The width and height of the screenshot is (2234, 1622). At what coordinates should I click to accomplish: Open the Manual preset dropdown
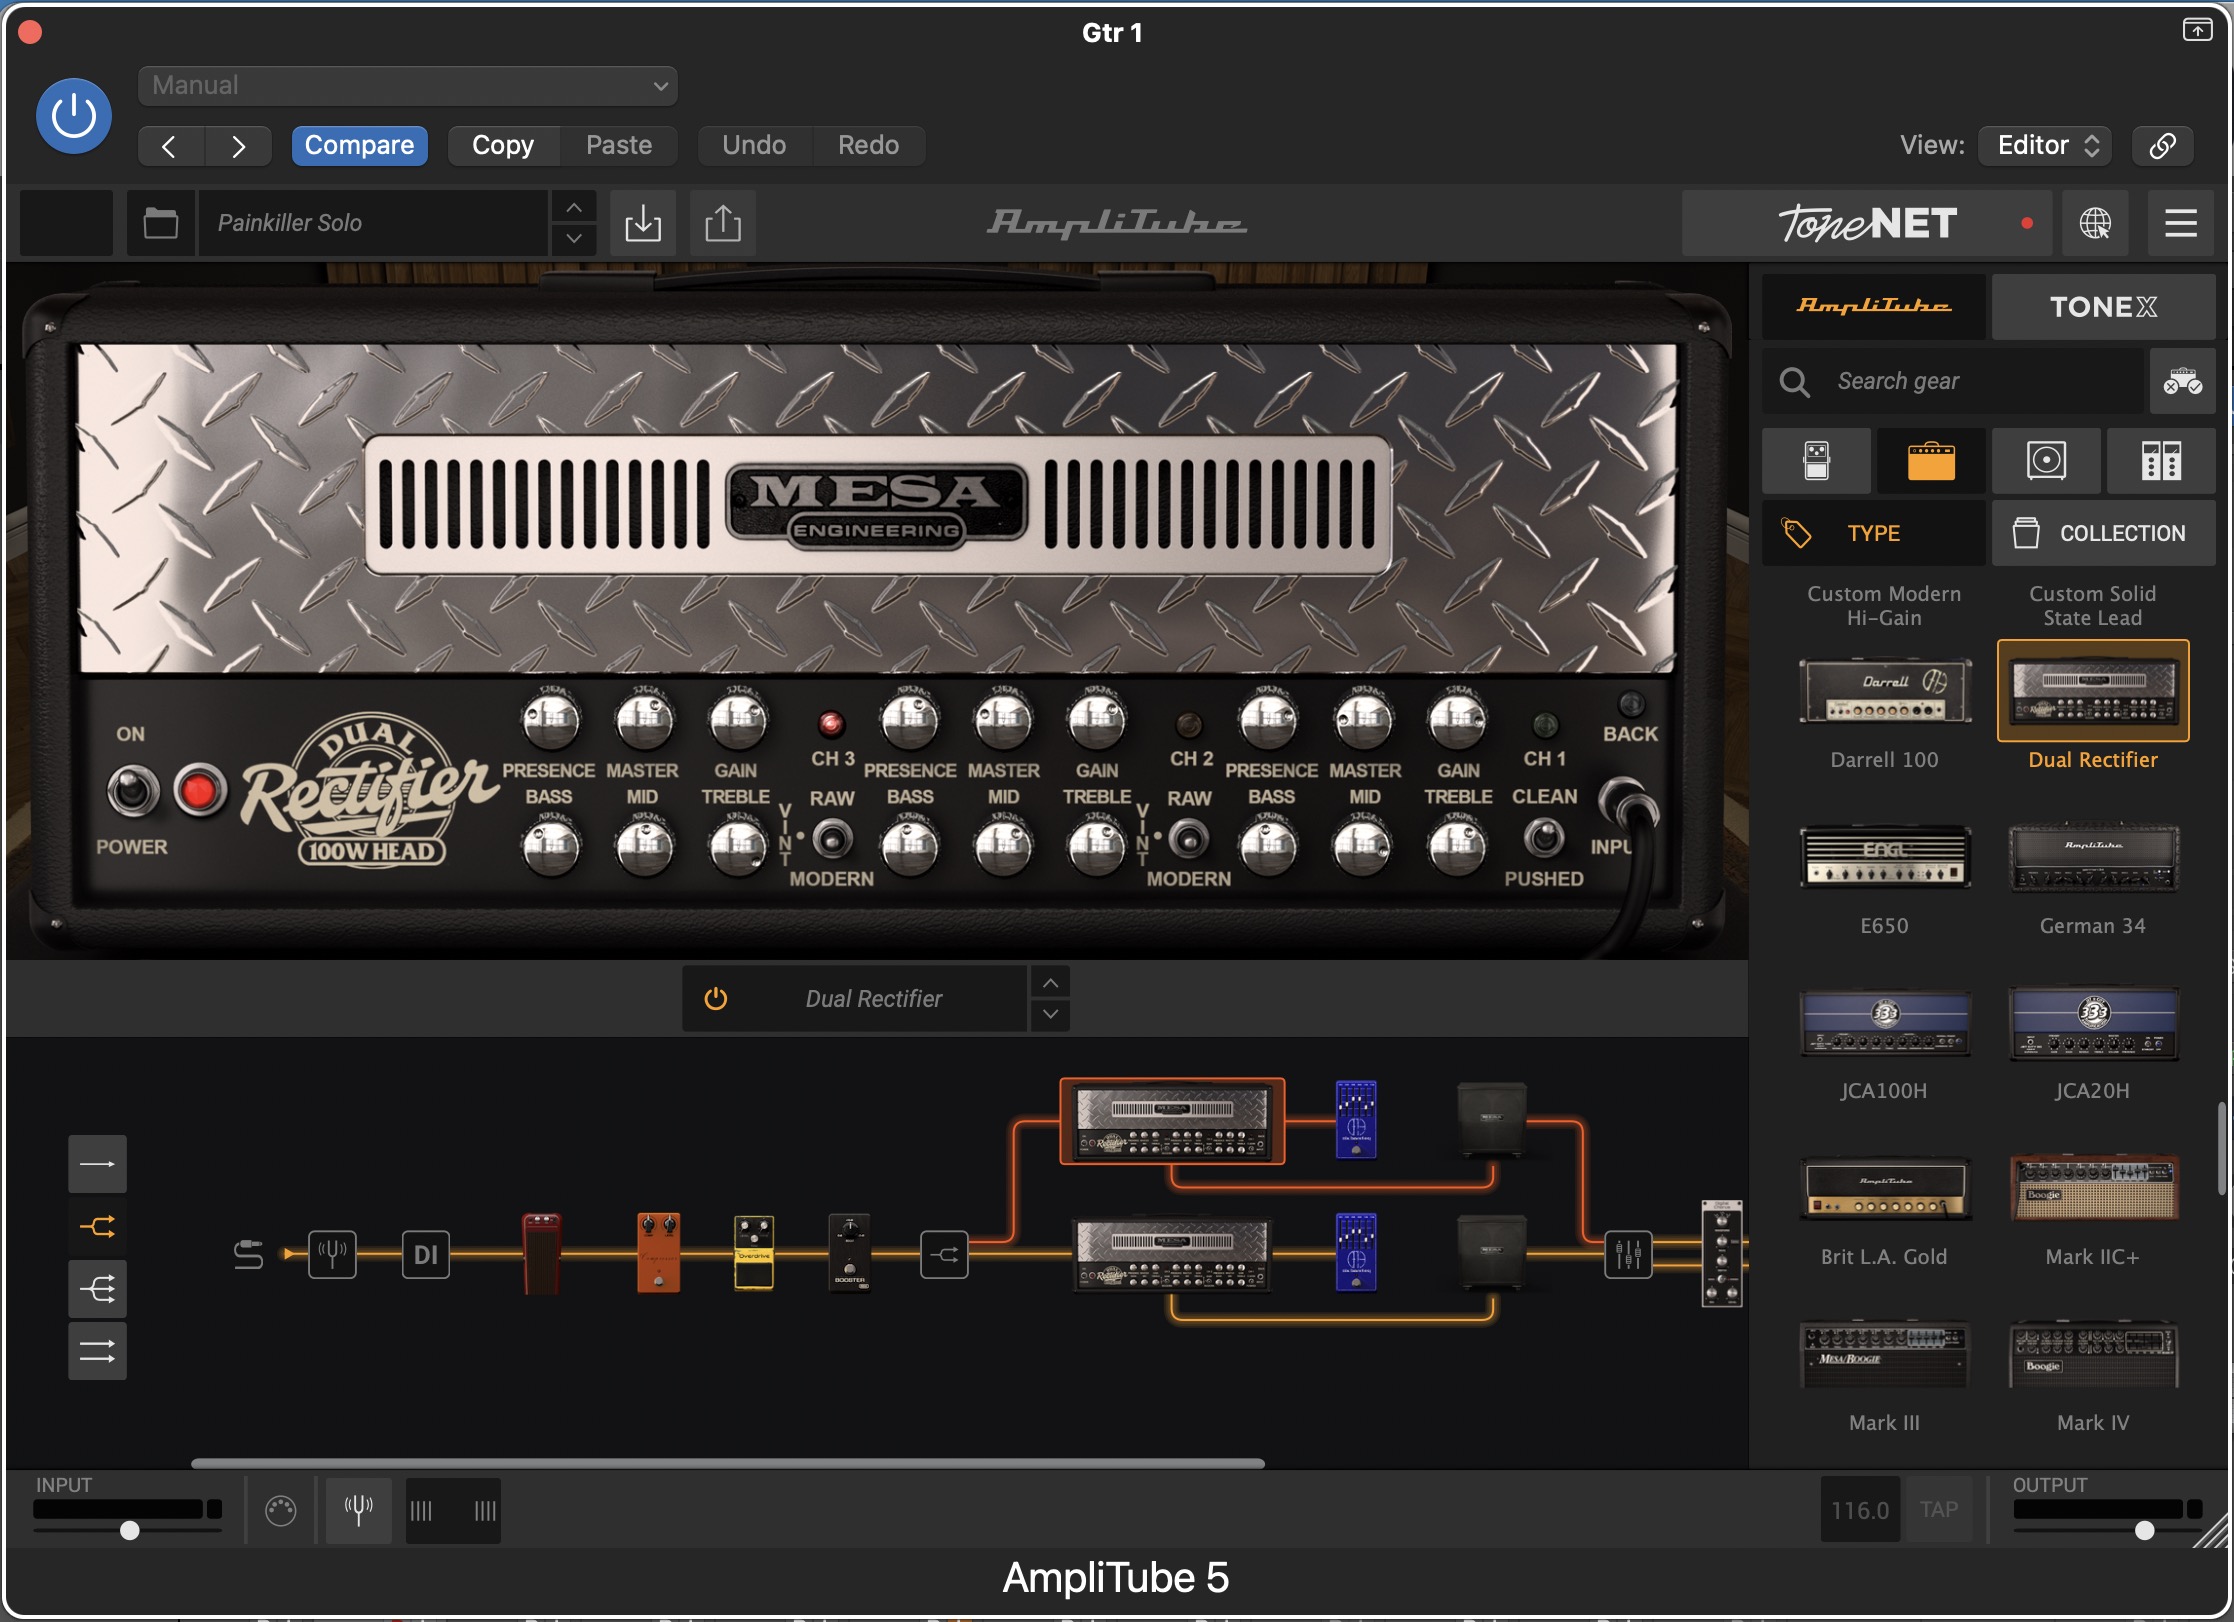(407, 86)
